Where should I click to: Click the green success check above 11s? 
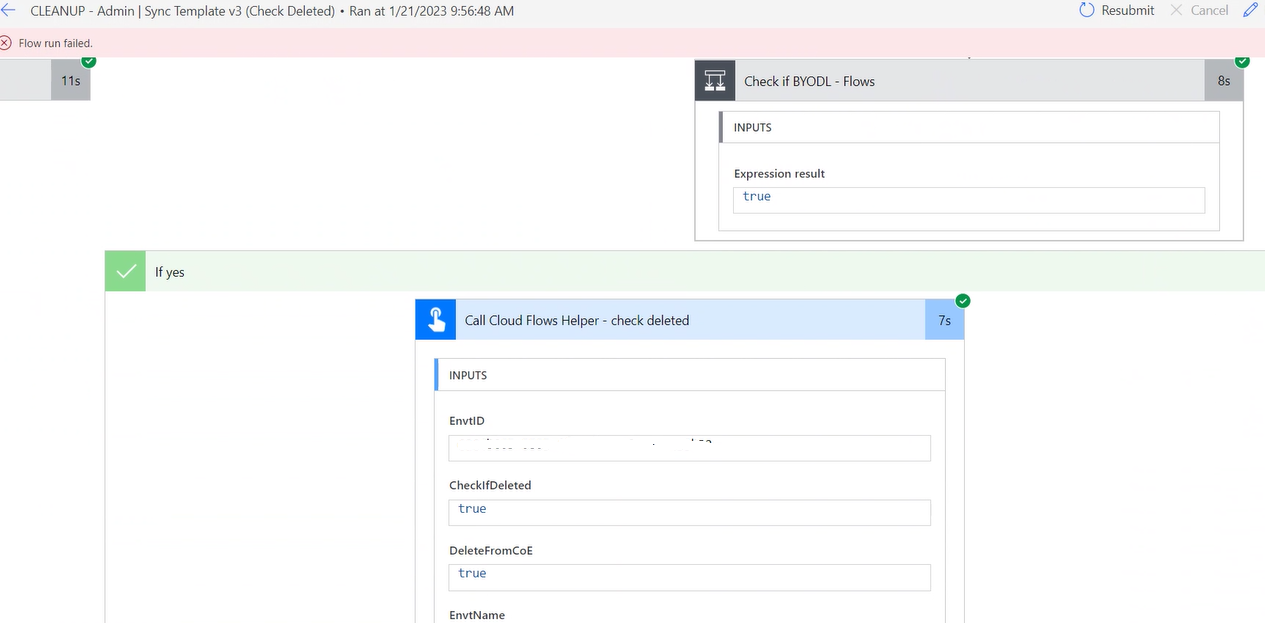89,61
